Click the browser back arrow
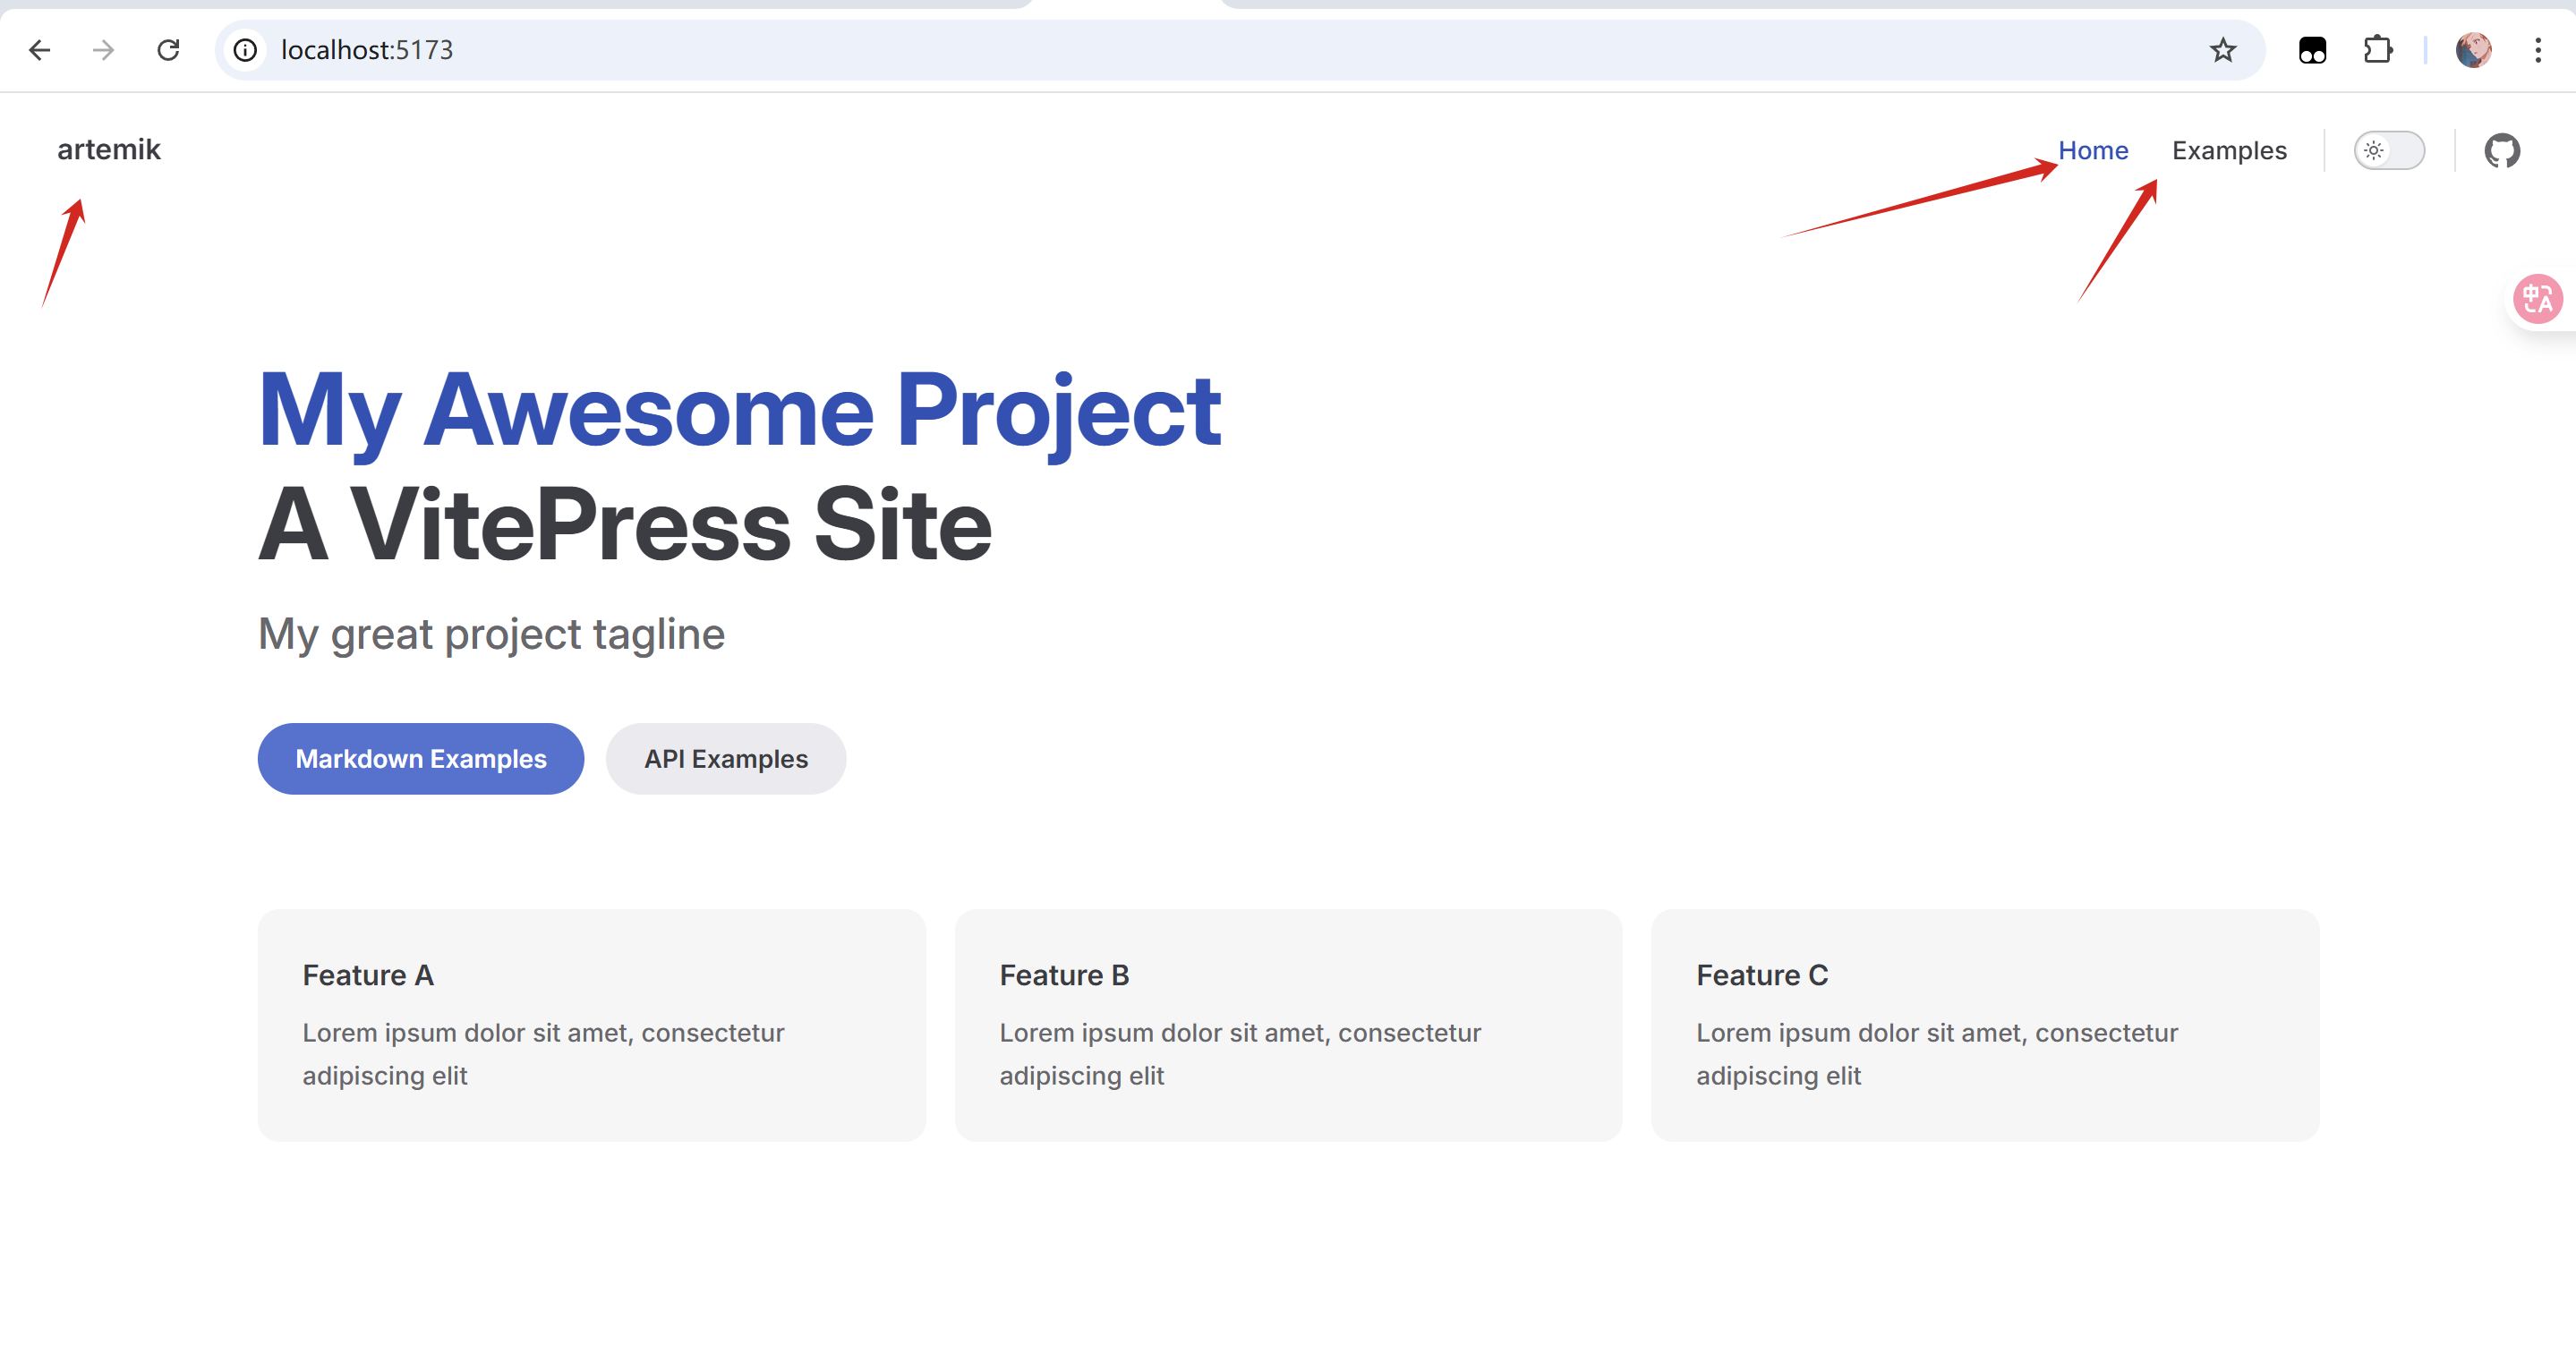The height and width of the screenshot is (1362, 2576). (x=40, y=50)
